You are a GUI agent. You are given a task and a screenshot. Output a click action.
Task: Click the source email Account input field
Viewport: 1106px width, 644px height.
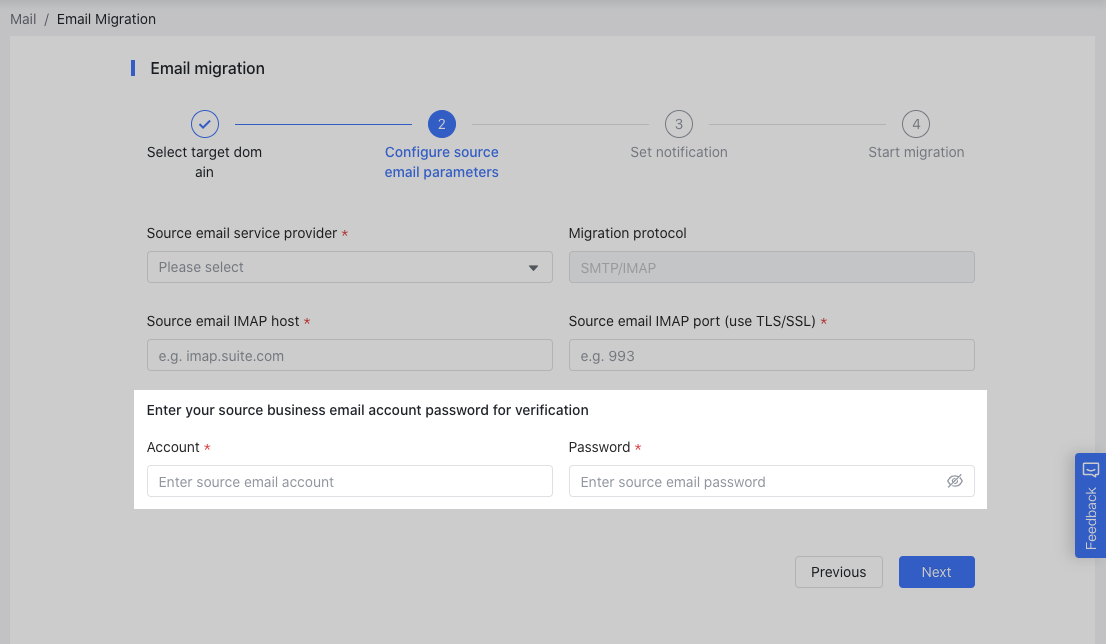349,481
